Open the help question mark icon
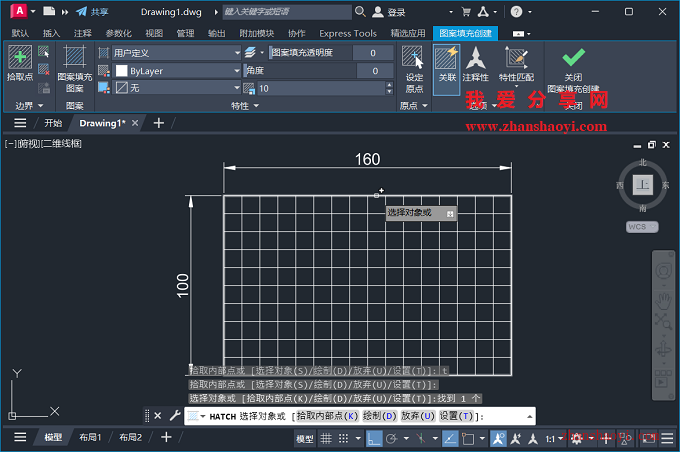 (516, 12)
